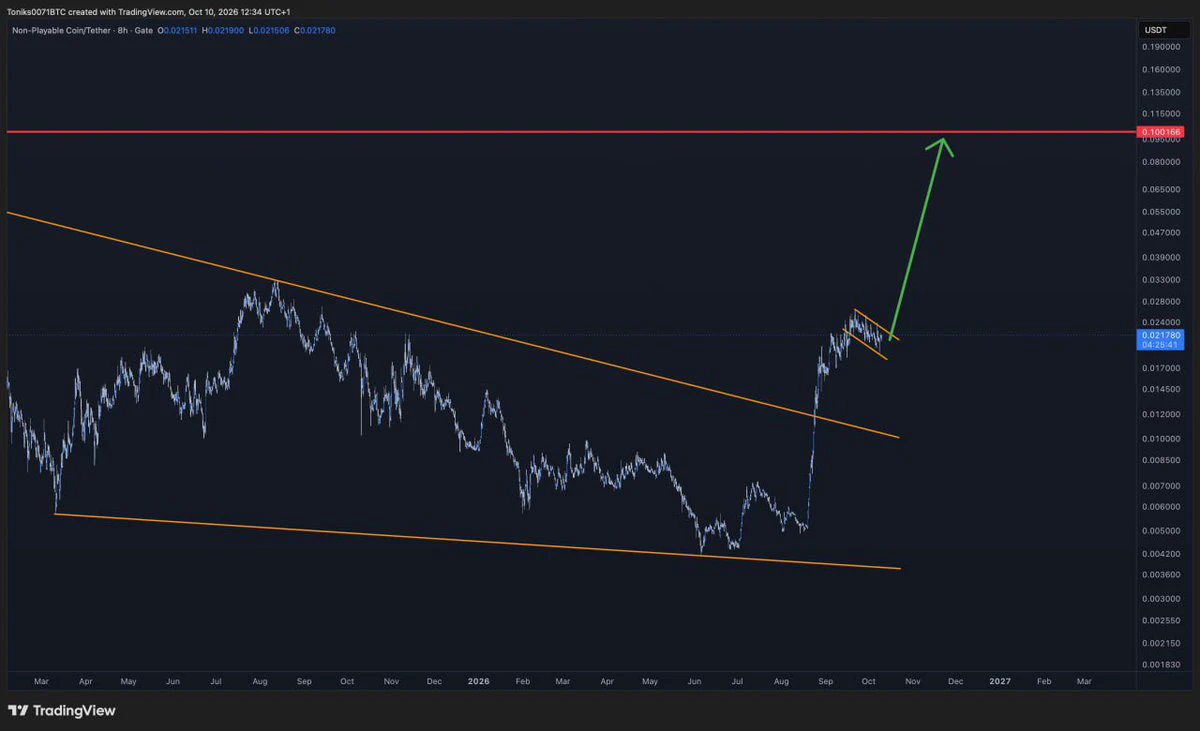This screenshot has height=731, width=1200.
Task: Select the high value H0.021900
Action: [222, 31]
